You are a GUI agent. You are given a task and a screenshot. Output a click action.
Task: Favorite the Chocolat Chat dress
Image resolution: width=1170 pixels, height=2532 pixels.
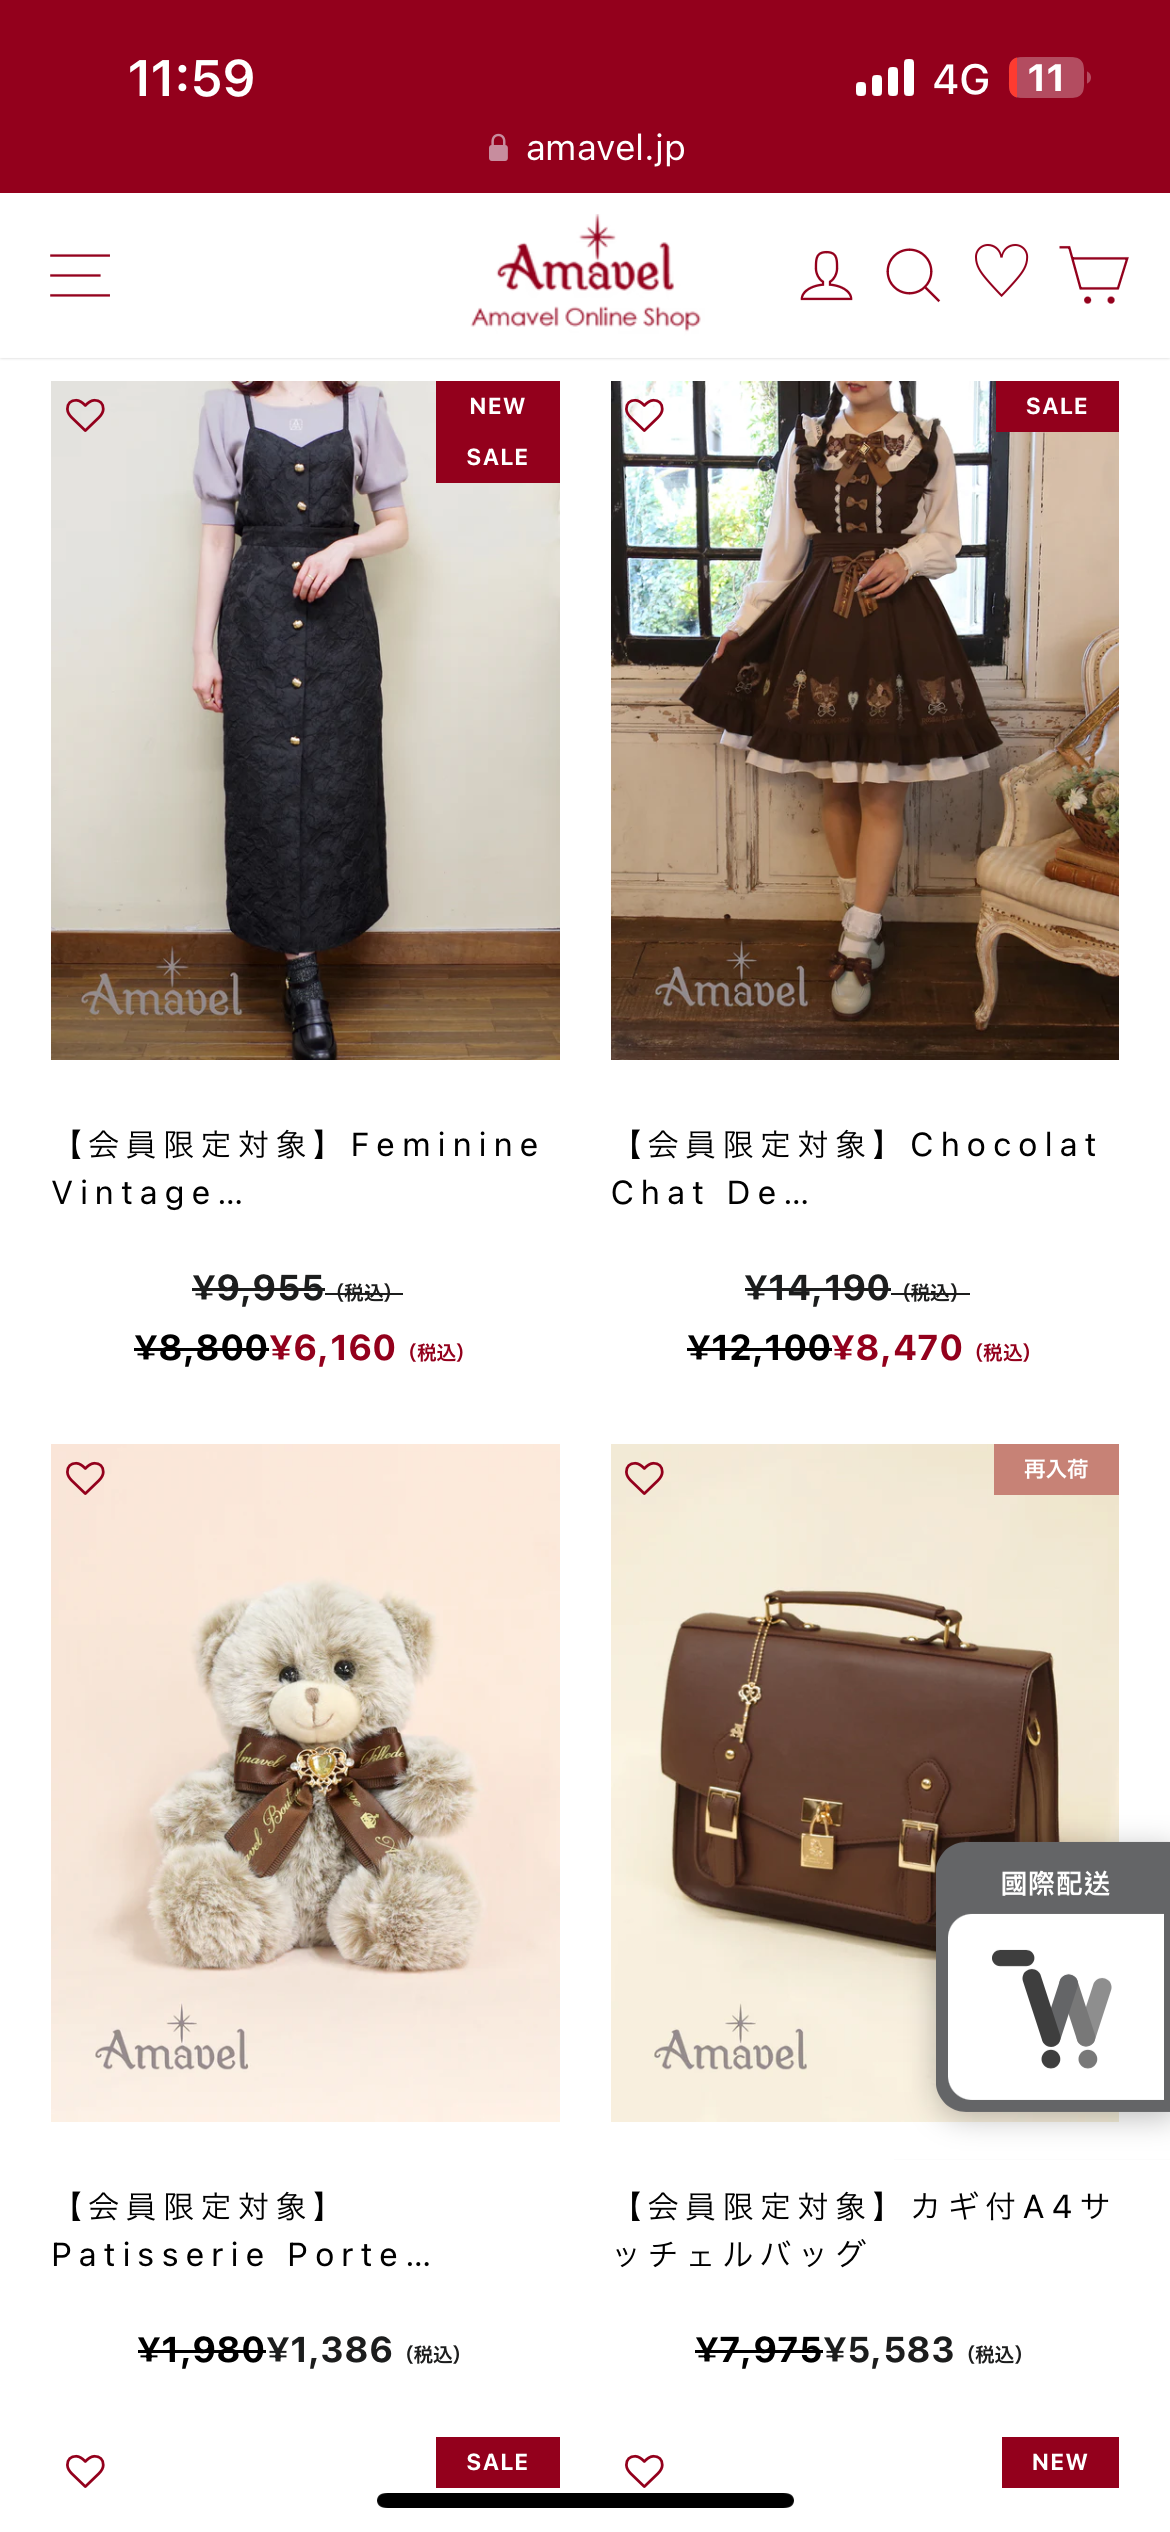[644, 414]
